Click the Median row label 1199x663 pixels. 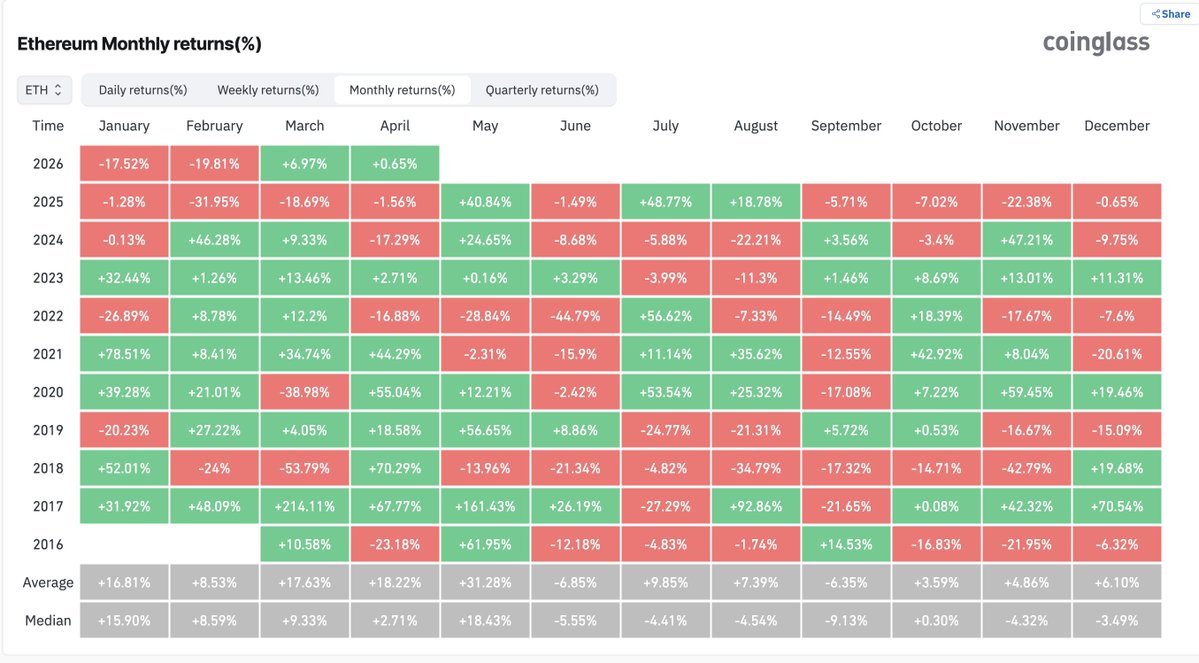tap(47, 620)
